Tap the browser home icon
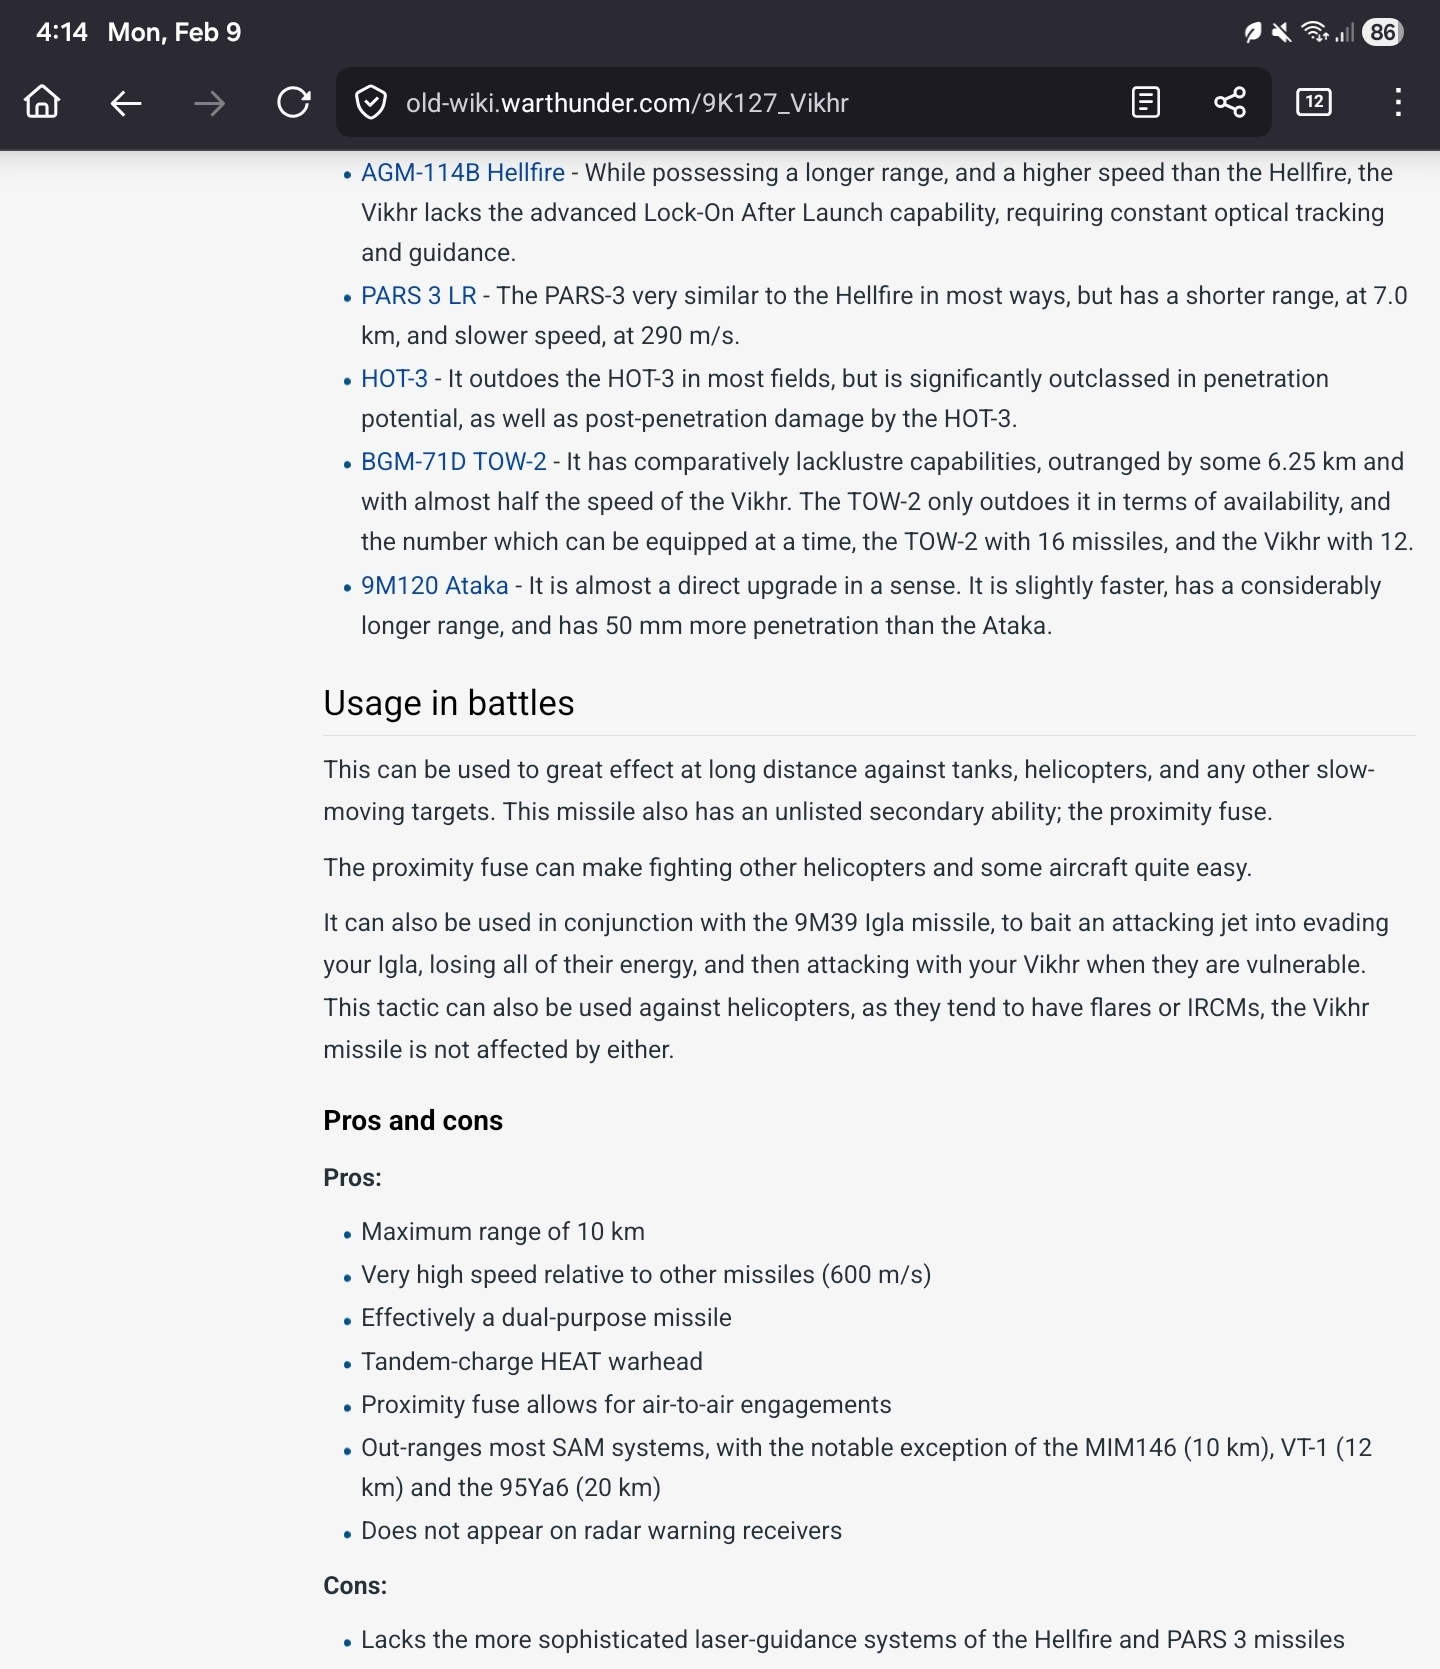The width and height of the screenshot is (1440, 1669). (42, 102)
